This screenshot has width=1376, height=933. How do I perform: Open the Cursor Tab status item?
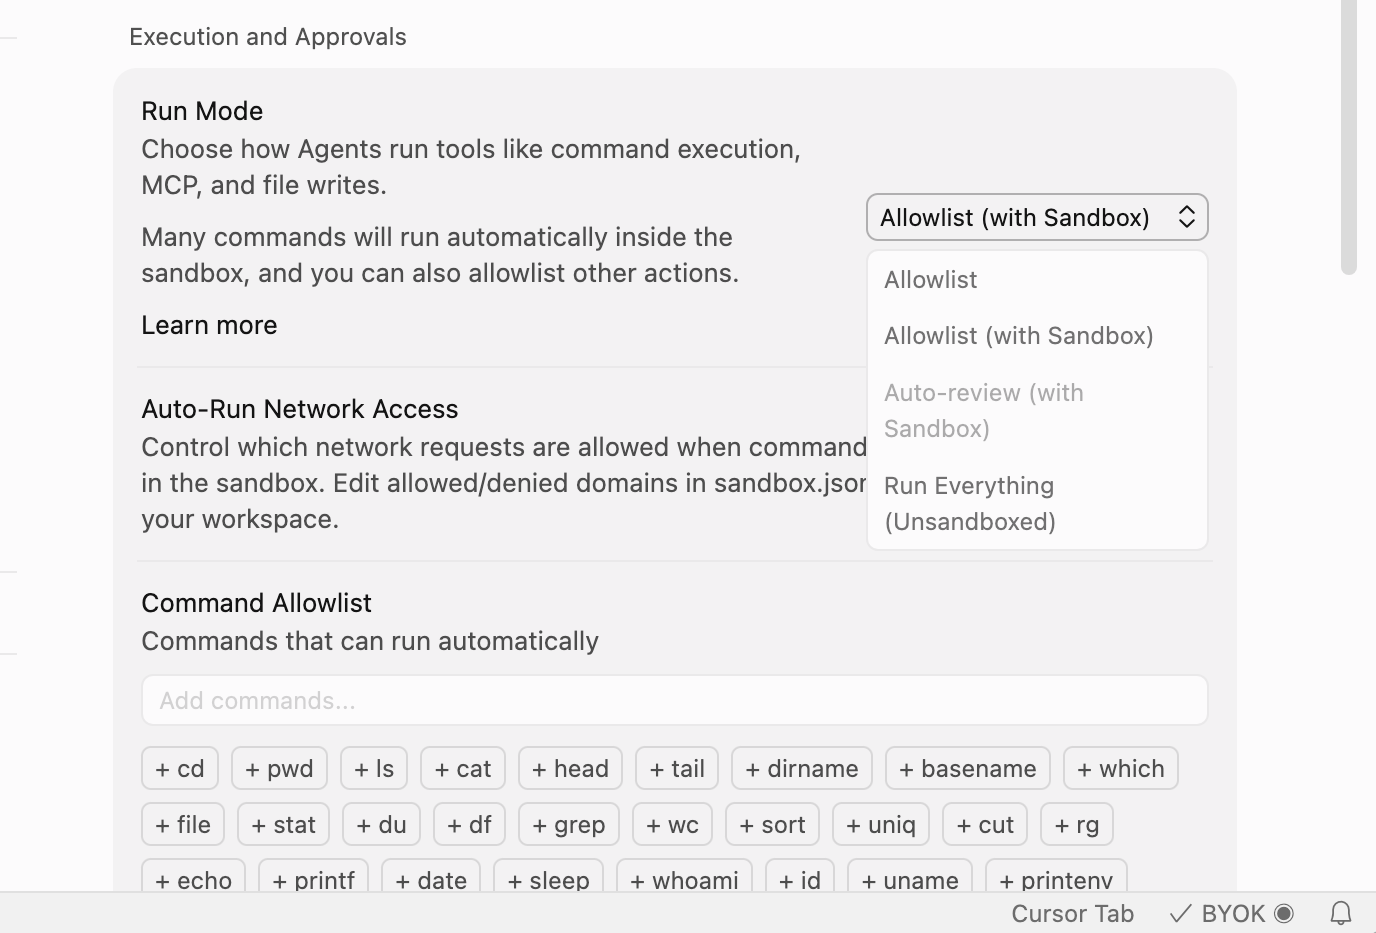[1072, 913]
